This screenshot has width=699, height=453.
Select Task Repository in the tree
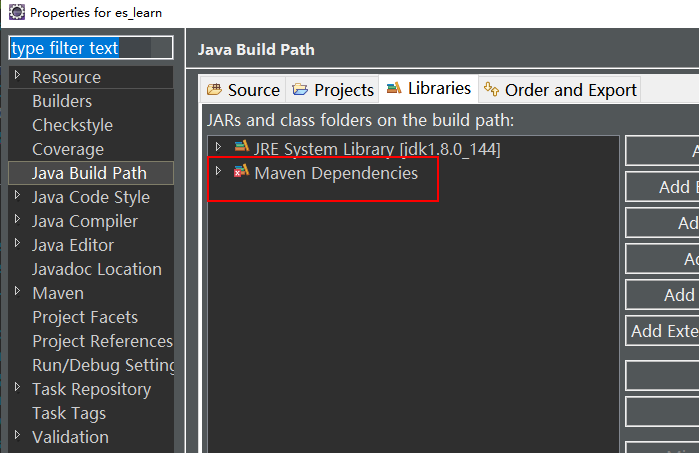[x=91, y=389]
